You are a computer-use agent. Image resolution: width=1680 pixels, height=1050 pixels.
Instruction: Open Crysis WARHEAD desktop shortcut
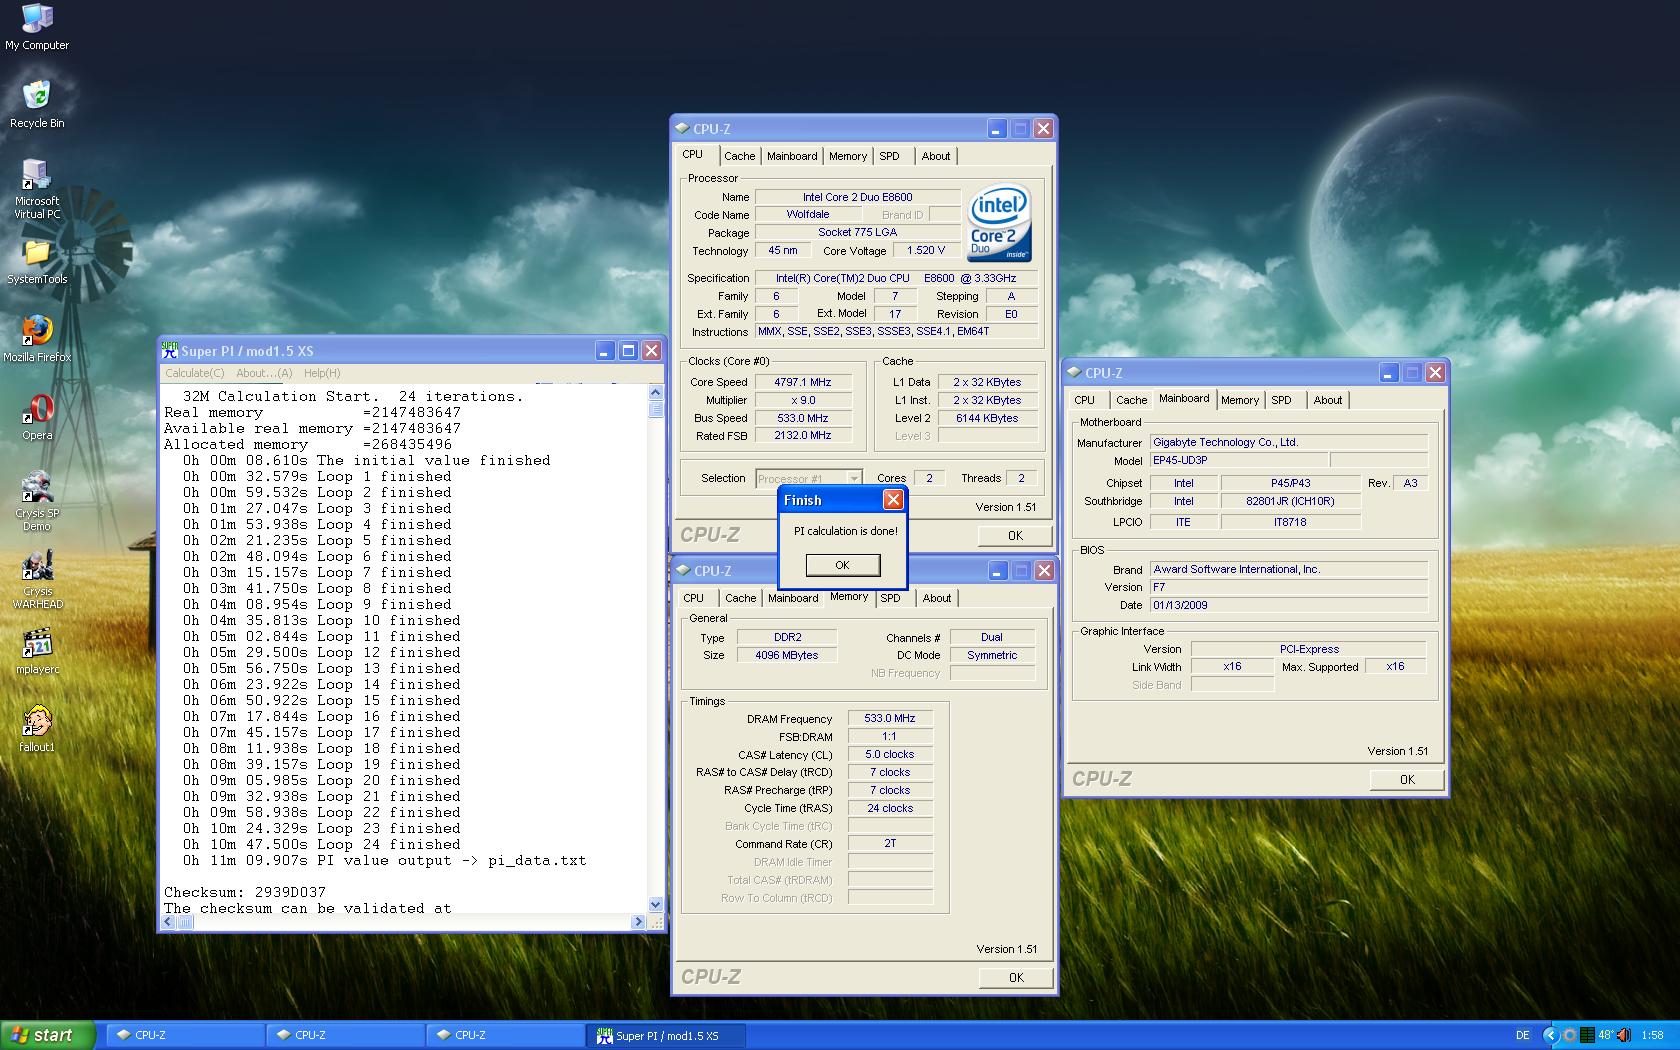(37, 568)
